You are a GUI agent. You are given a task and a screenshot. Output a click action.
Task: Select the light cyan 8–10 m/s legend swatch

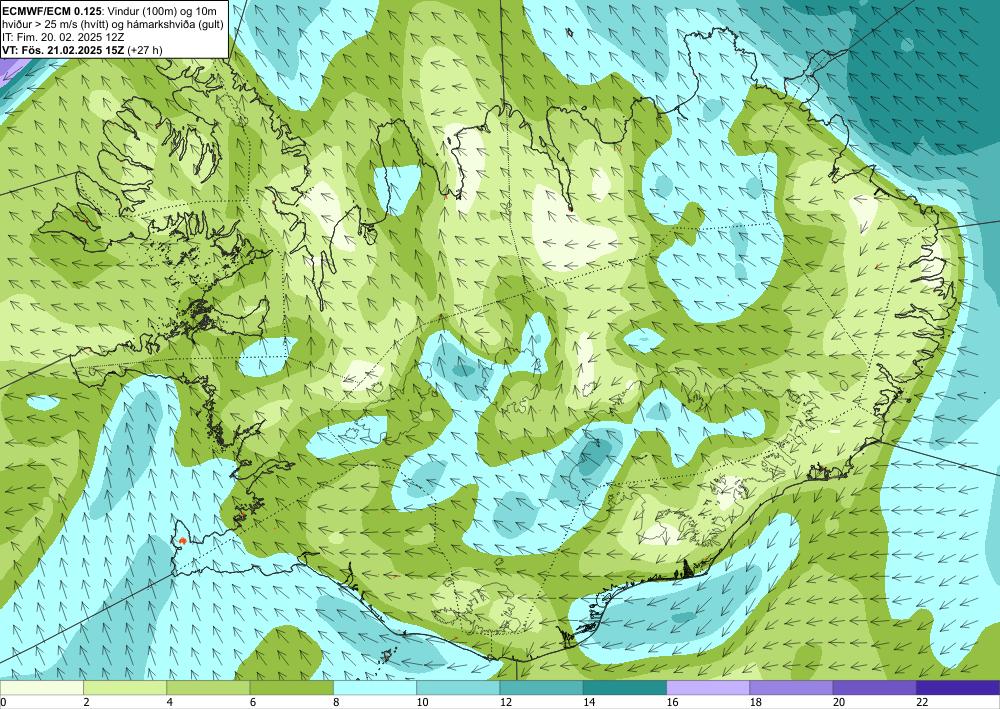(375, 687)
